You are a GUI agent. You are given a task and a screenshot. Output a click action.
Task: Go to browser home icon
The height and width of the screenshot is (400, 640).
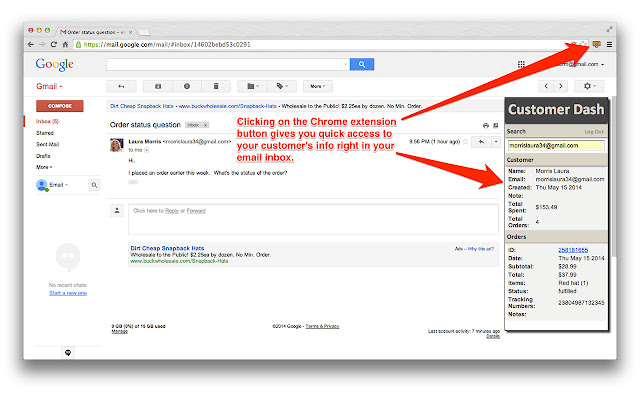point(65,44)
